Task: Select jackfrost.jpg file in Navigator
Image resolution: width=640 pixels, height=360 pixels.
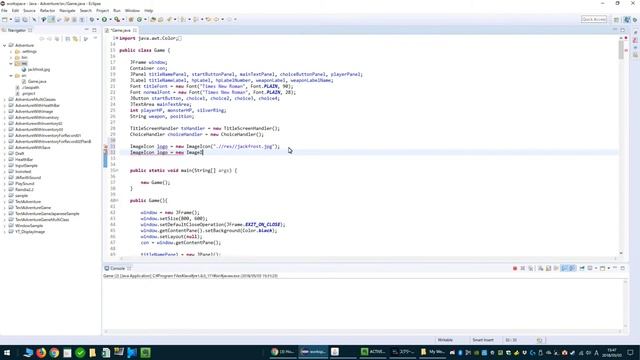Action: point(39,69)
